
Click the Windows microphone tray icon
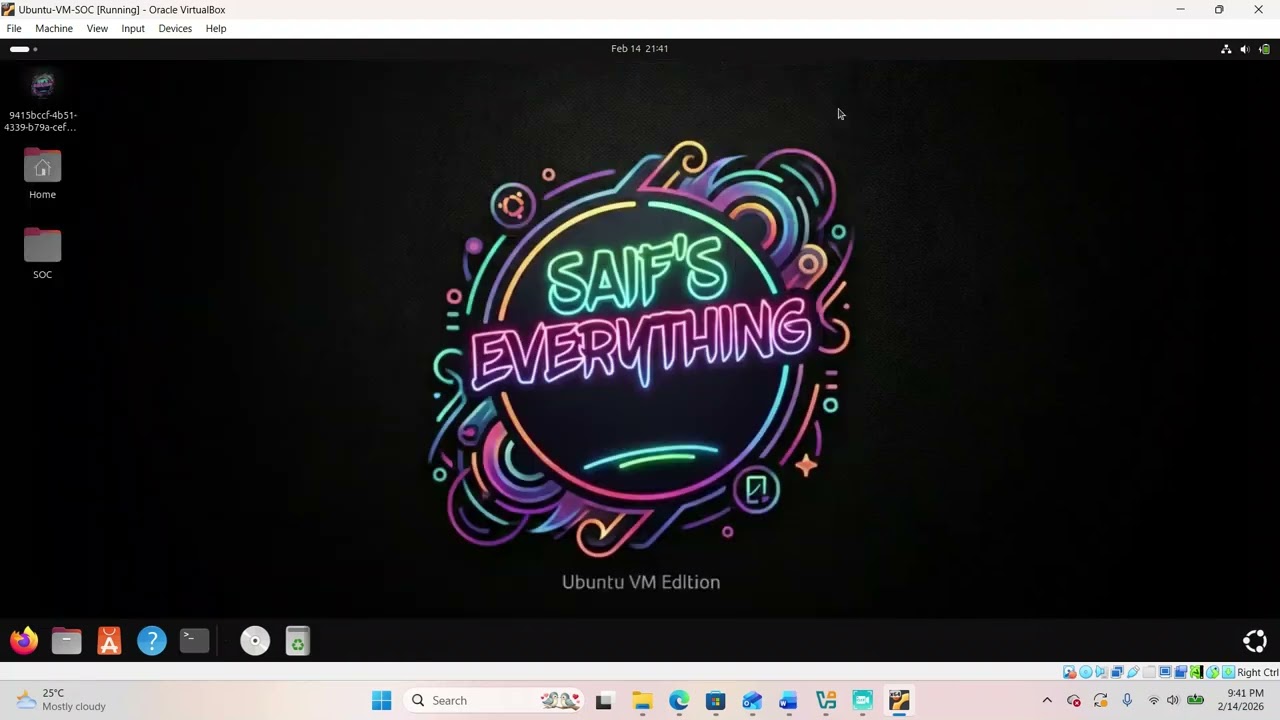click(x=1127, y=700)
